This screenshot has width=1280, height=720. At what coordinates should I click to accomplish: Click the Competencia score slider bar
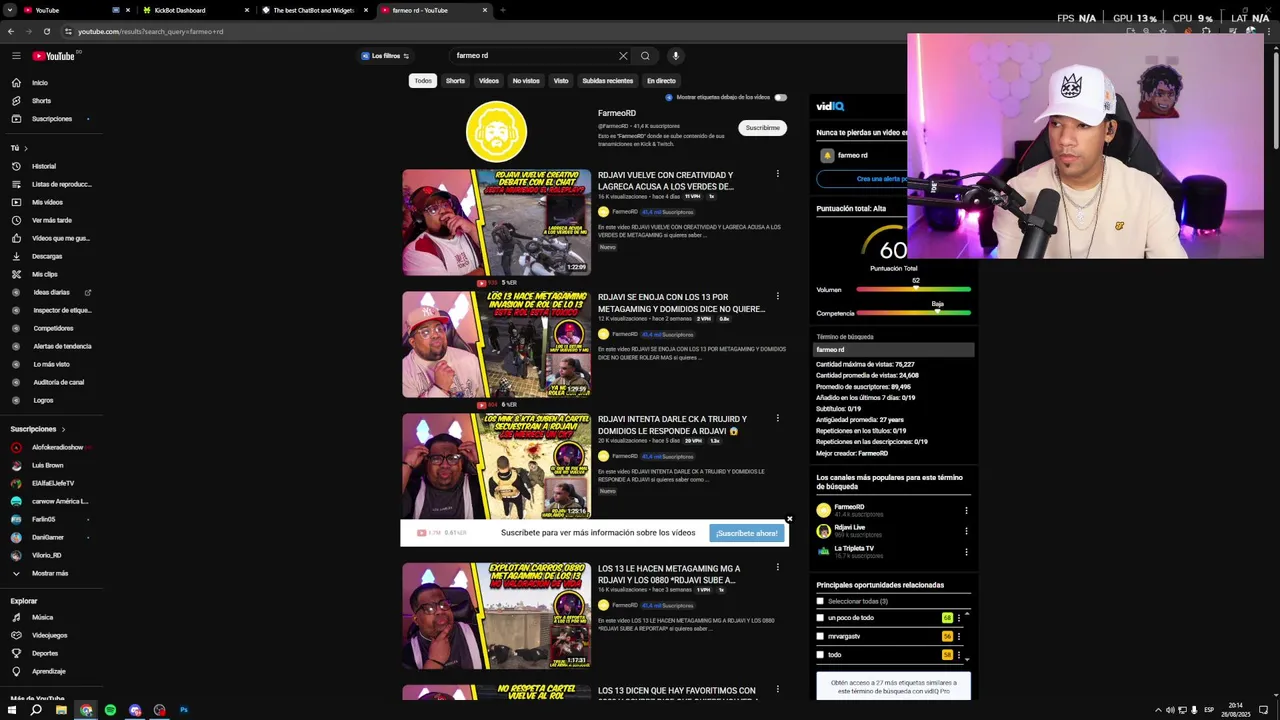click(x=913, y=313)
